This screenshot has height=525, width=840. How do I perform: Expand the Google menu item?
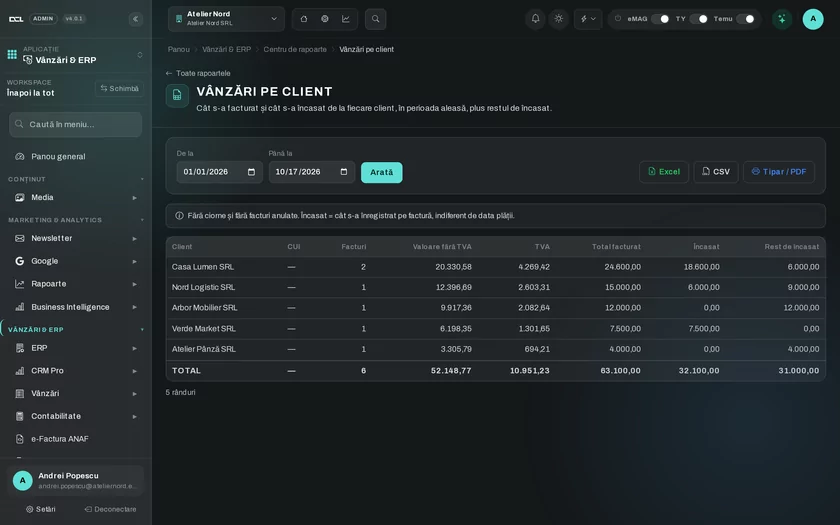pos(76,261)
